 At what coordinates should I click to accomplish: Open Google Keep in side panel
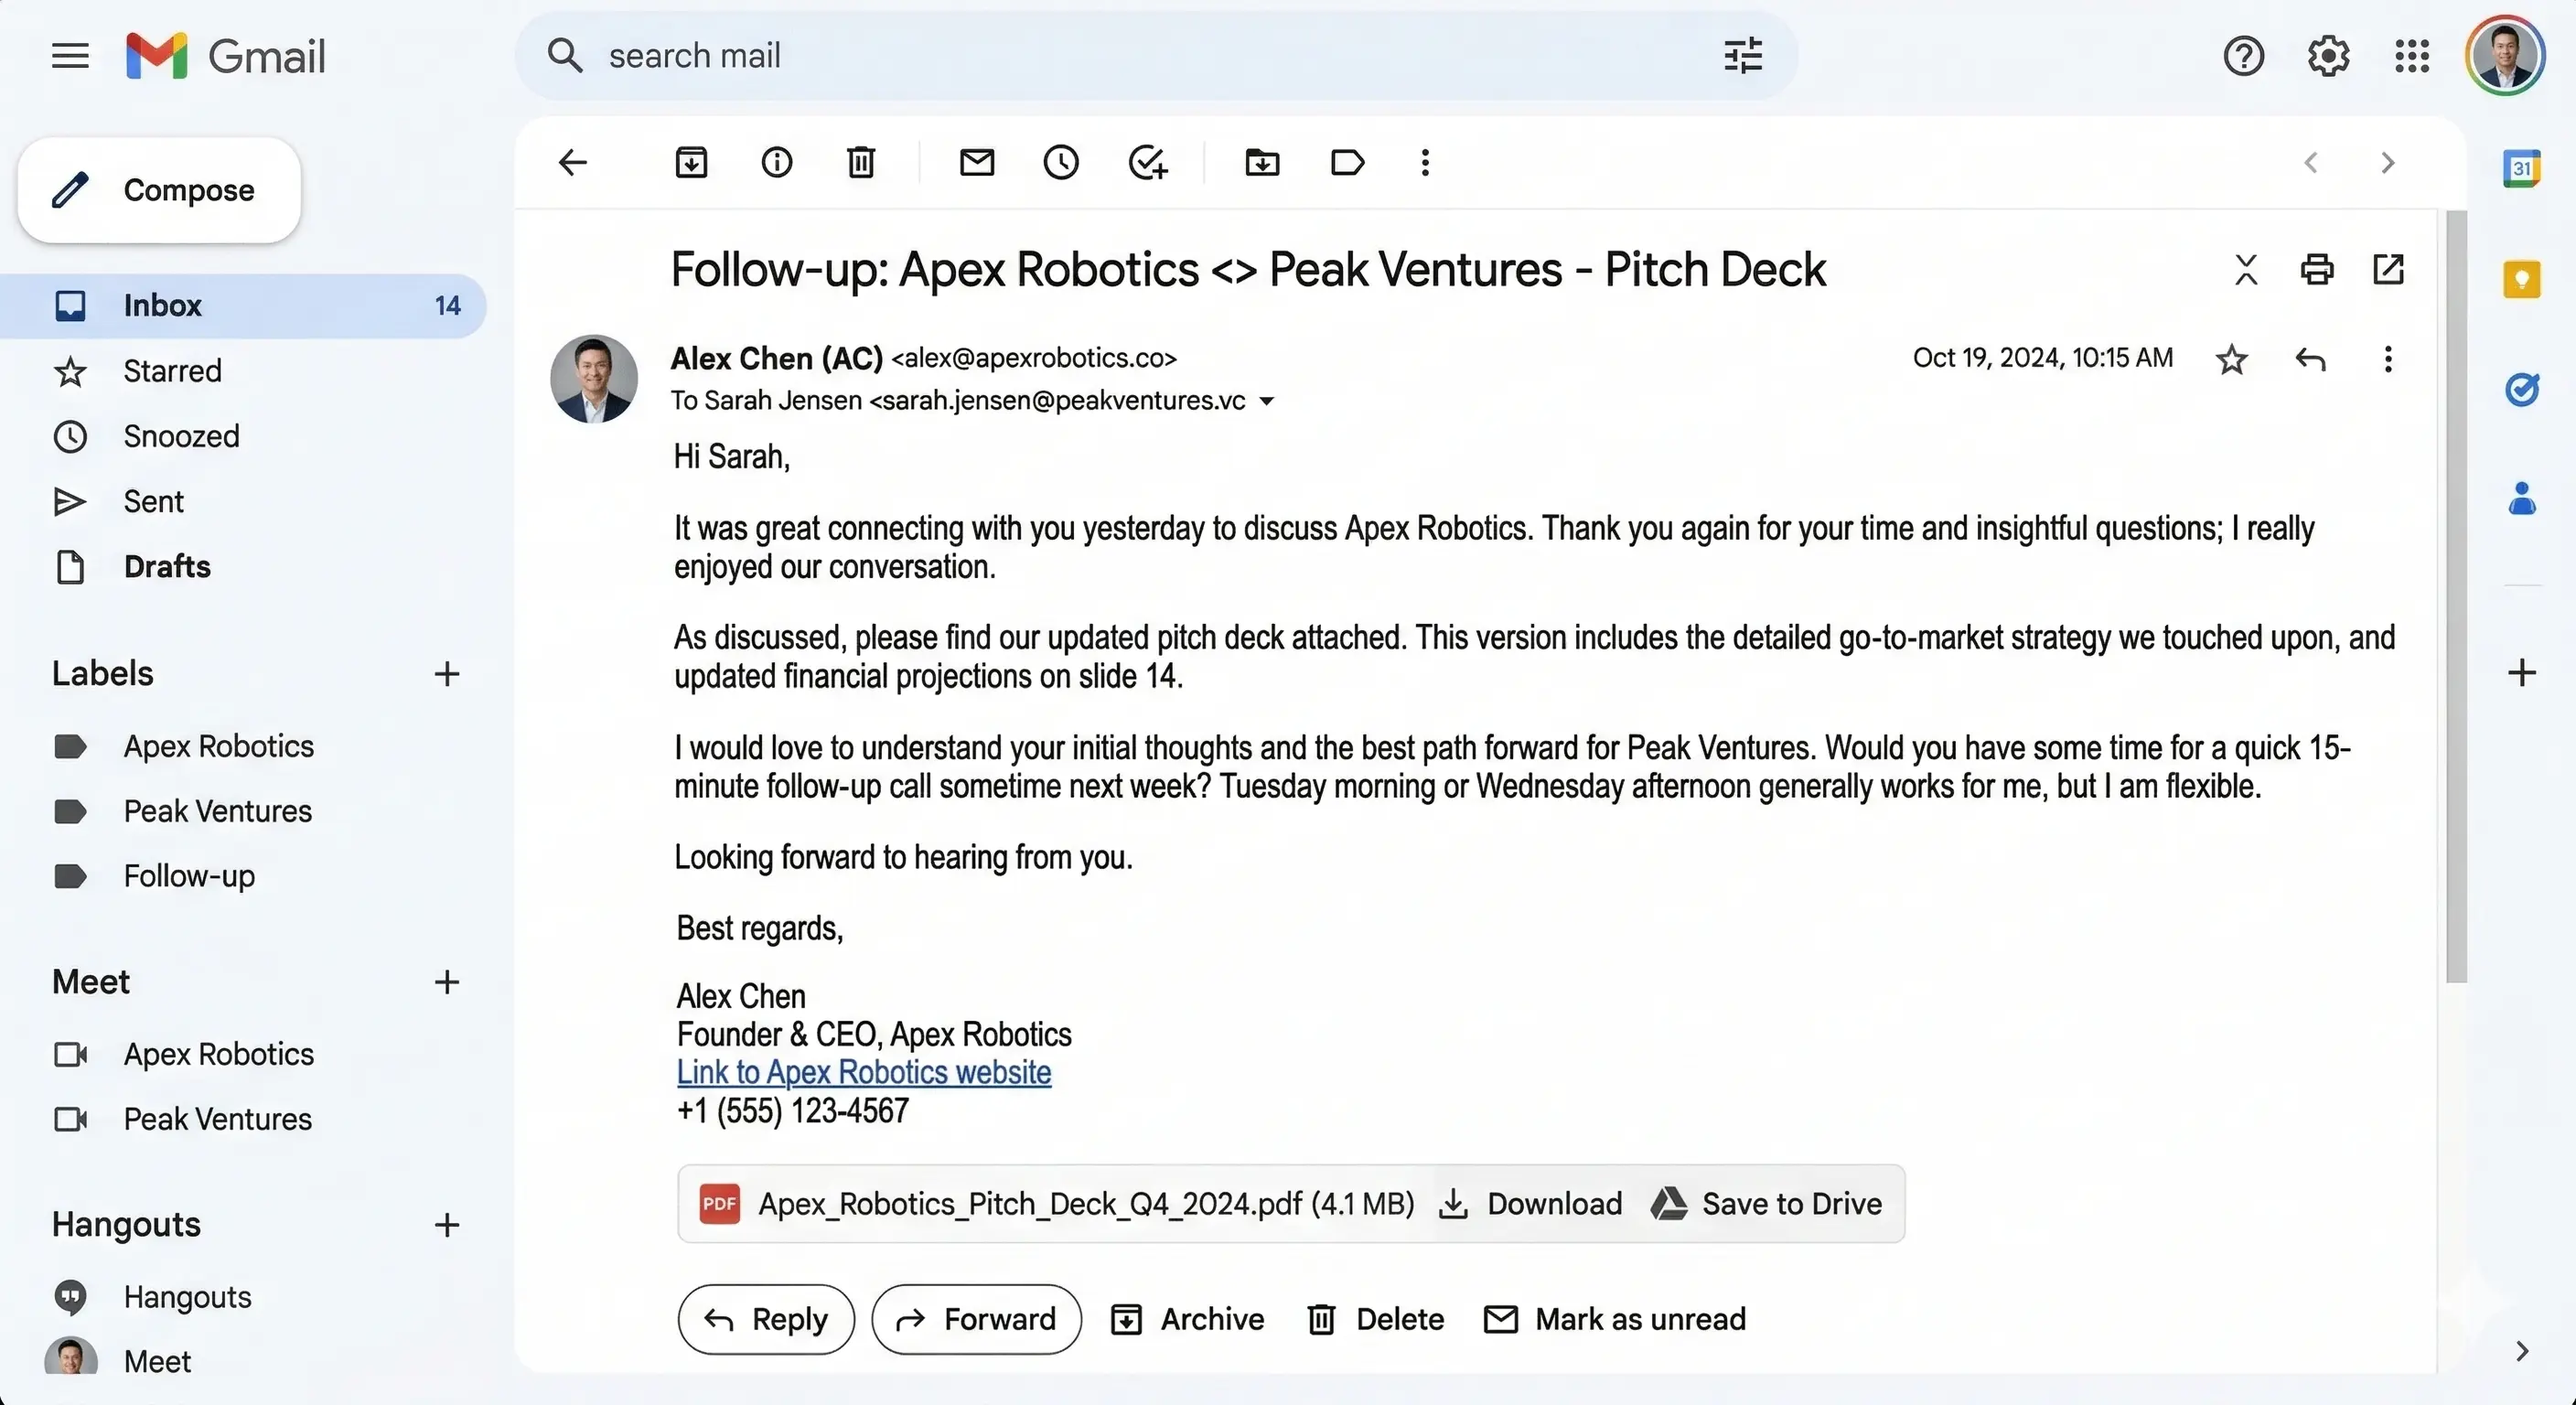[2521, 279]
